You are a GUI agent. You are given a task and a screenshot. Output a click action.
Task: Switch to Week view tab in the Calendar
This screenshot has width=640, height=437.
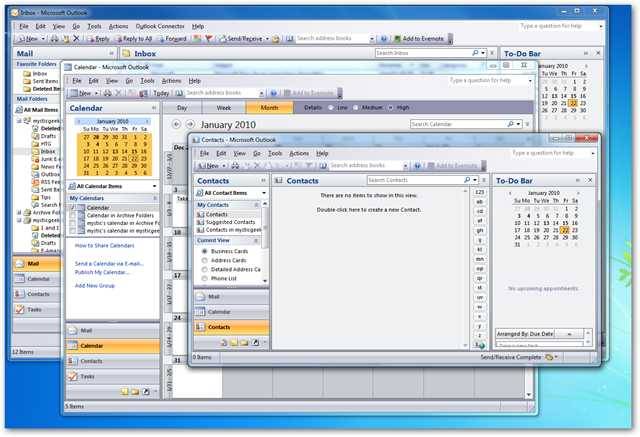(224, 108)
